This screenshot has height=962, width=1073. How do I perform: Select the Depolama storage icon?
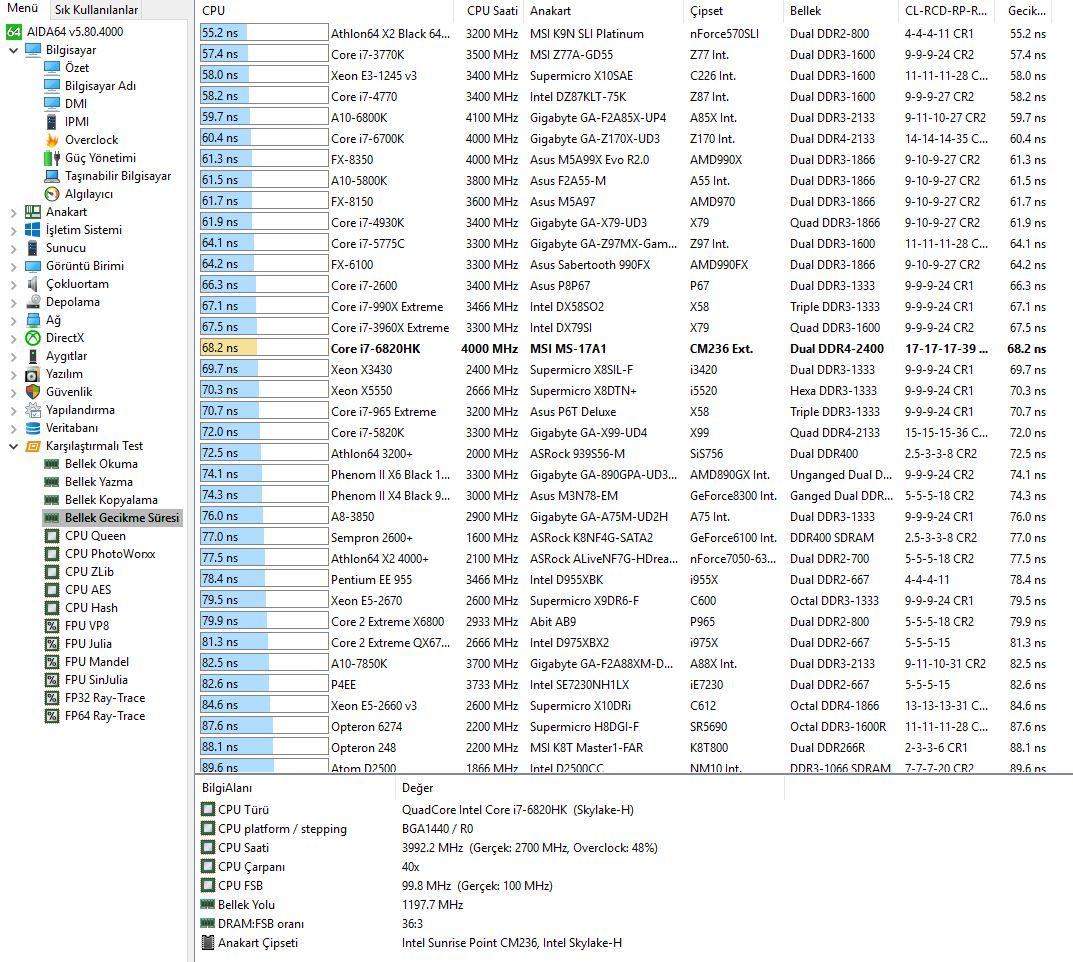click(33, 302)
